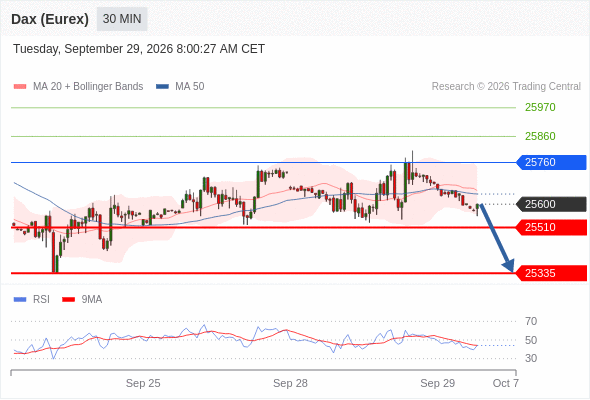Click the RSI axis value 30
The width and height of the screenshot is (590, 400).
[x=531, y=358]
